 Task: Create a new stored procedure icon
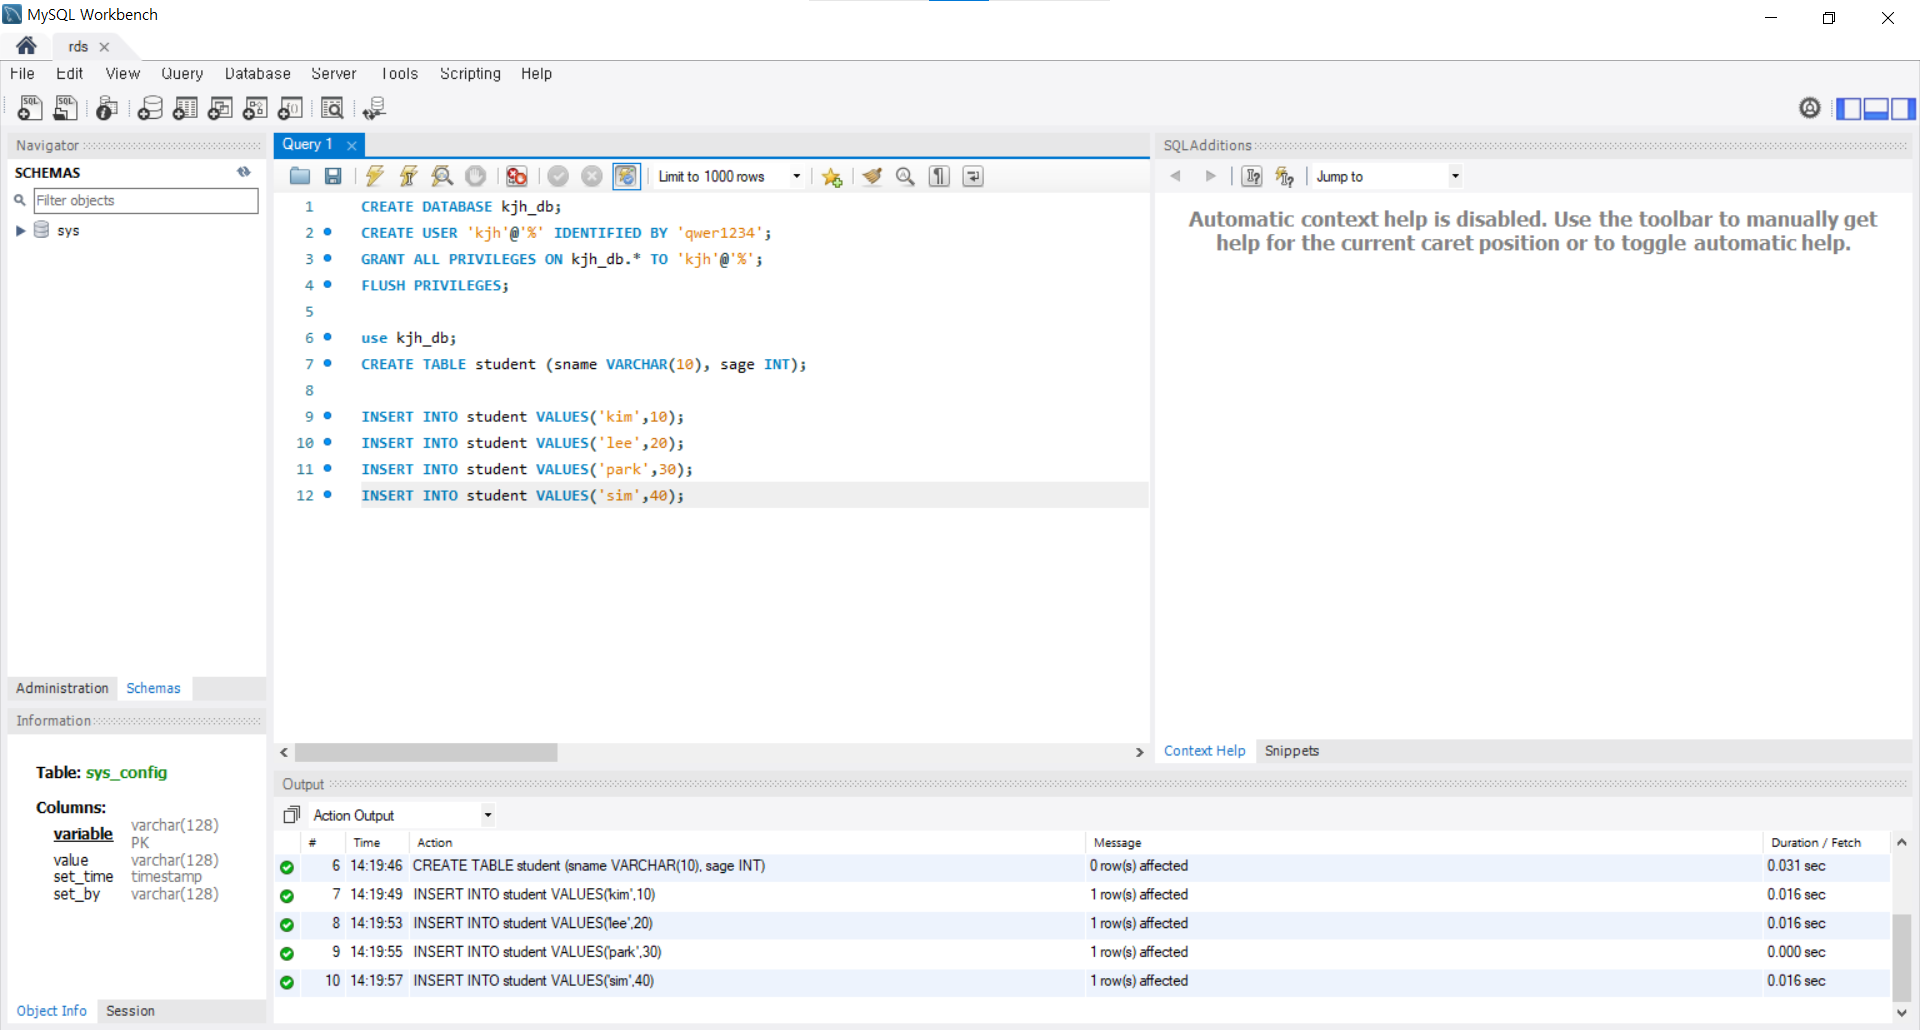pyautogui.click(x=255, y=108)
